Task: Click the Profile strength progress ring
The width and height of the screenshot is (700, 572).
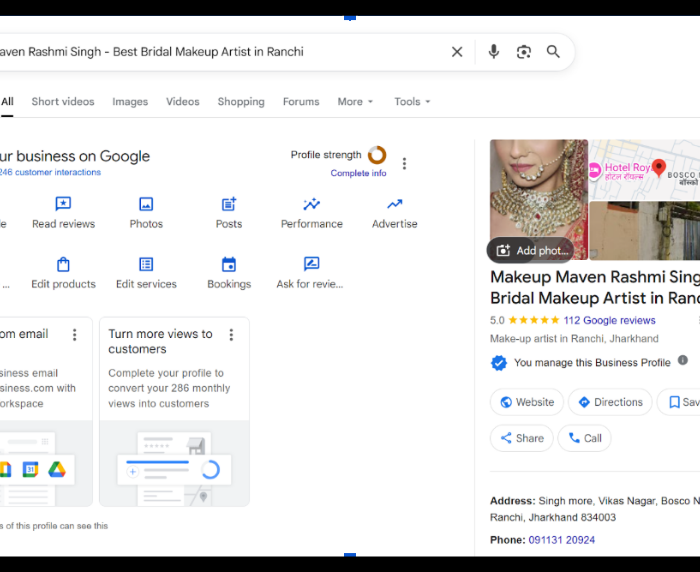Action: (377, 155)
